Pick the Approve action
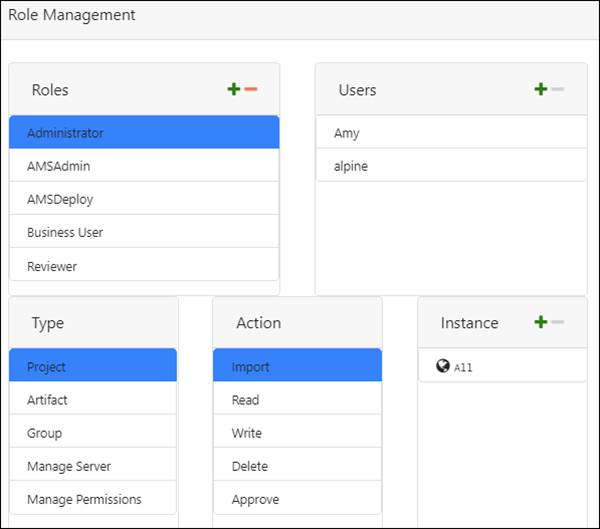The height and width of the screenshot is (529, 600). click(297, 499)
